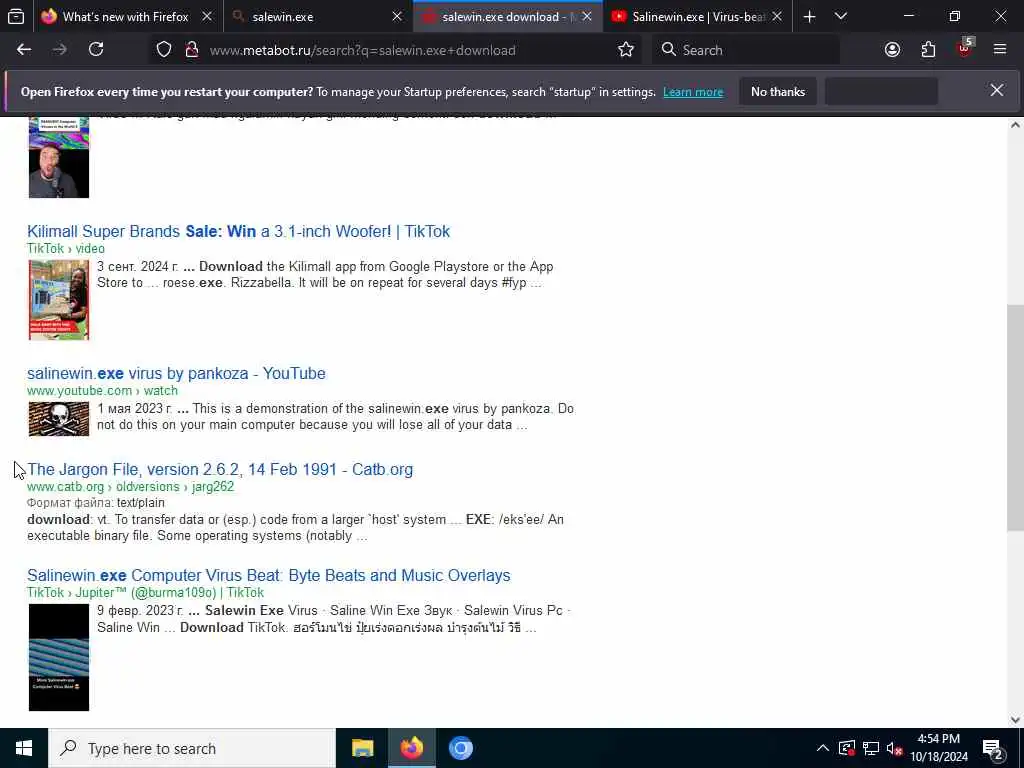Click the Firefox taskbar icon
The height and width of the screenshot is (768, 1024).
[x=411, y=748]
